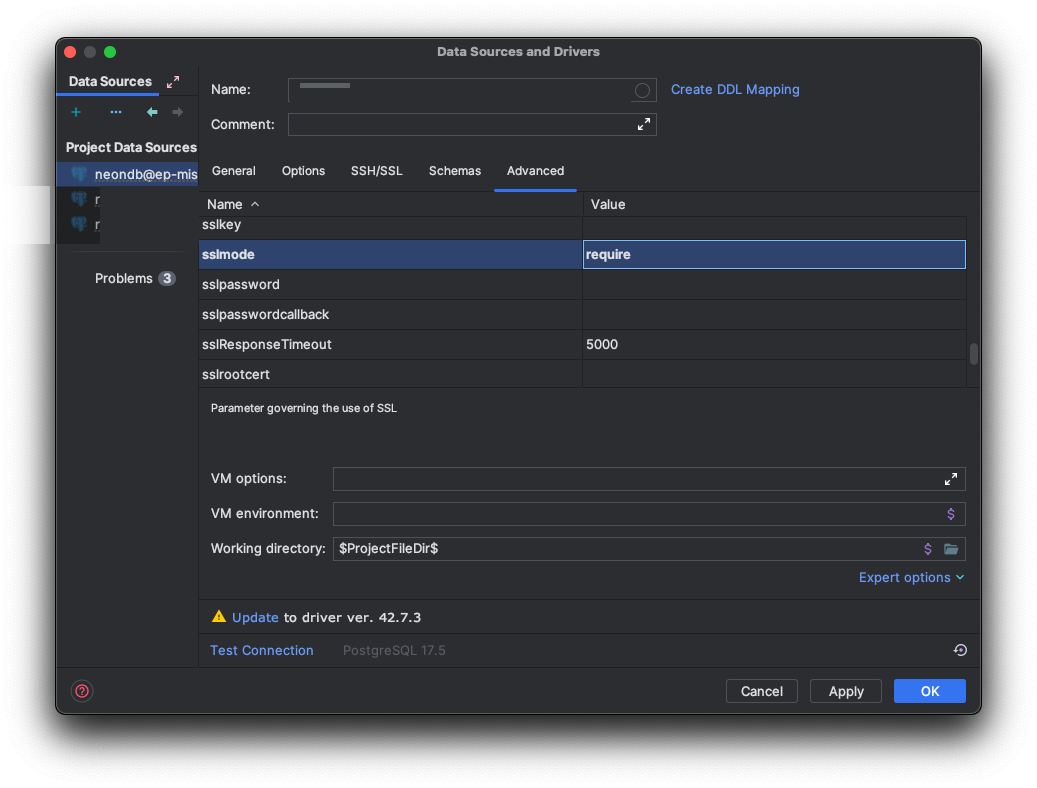The image size is (1037, 788).
Task: Edit the sslmode value 'require'
Action: coord(774,255)
